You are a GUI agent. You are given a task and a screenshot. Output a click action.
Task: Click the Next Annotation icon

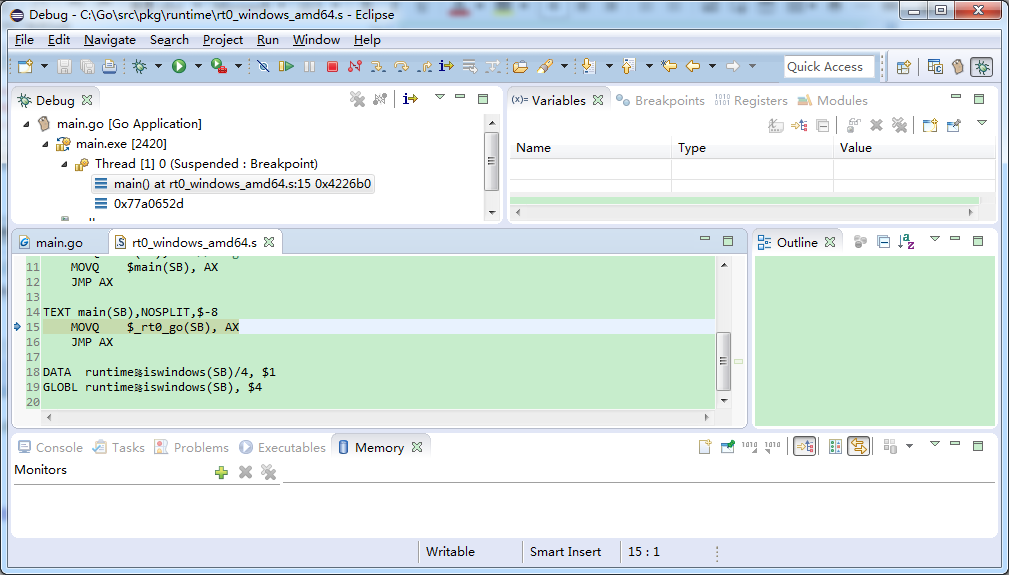pos(588,66)
